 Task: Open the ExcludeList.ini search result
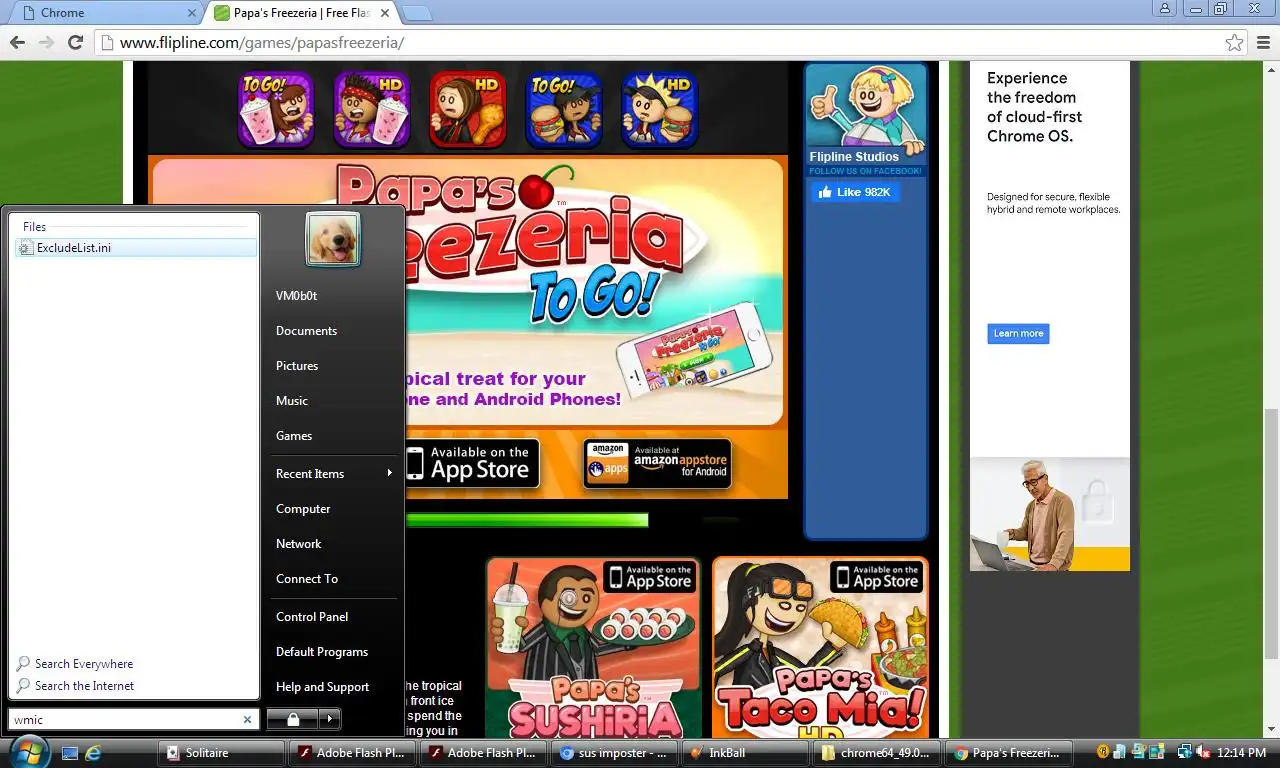[x=136, y=248]
